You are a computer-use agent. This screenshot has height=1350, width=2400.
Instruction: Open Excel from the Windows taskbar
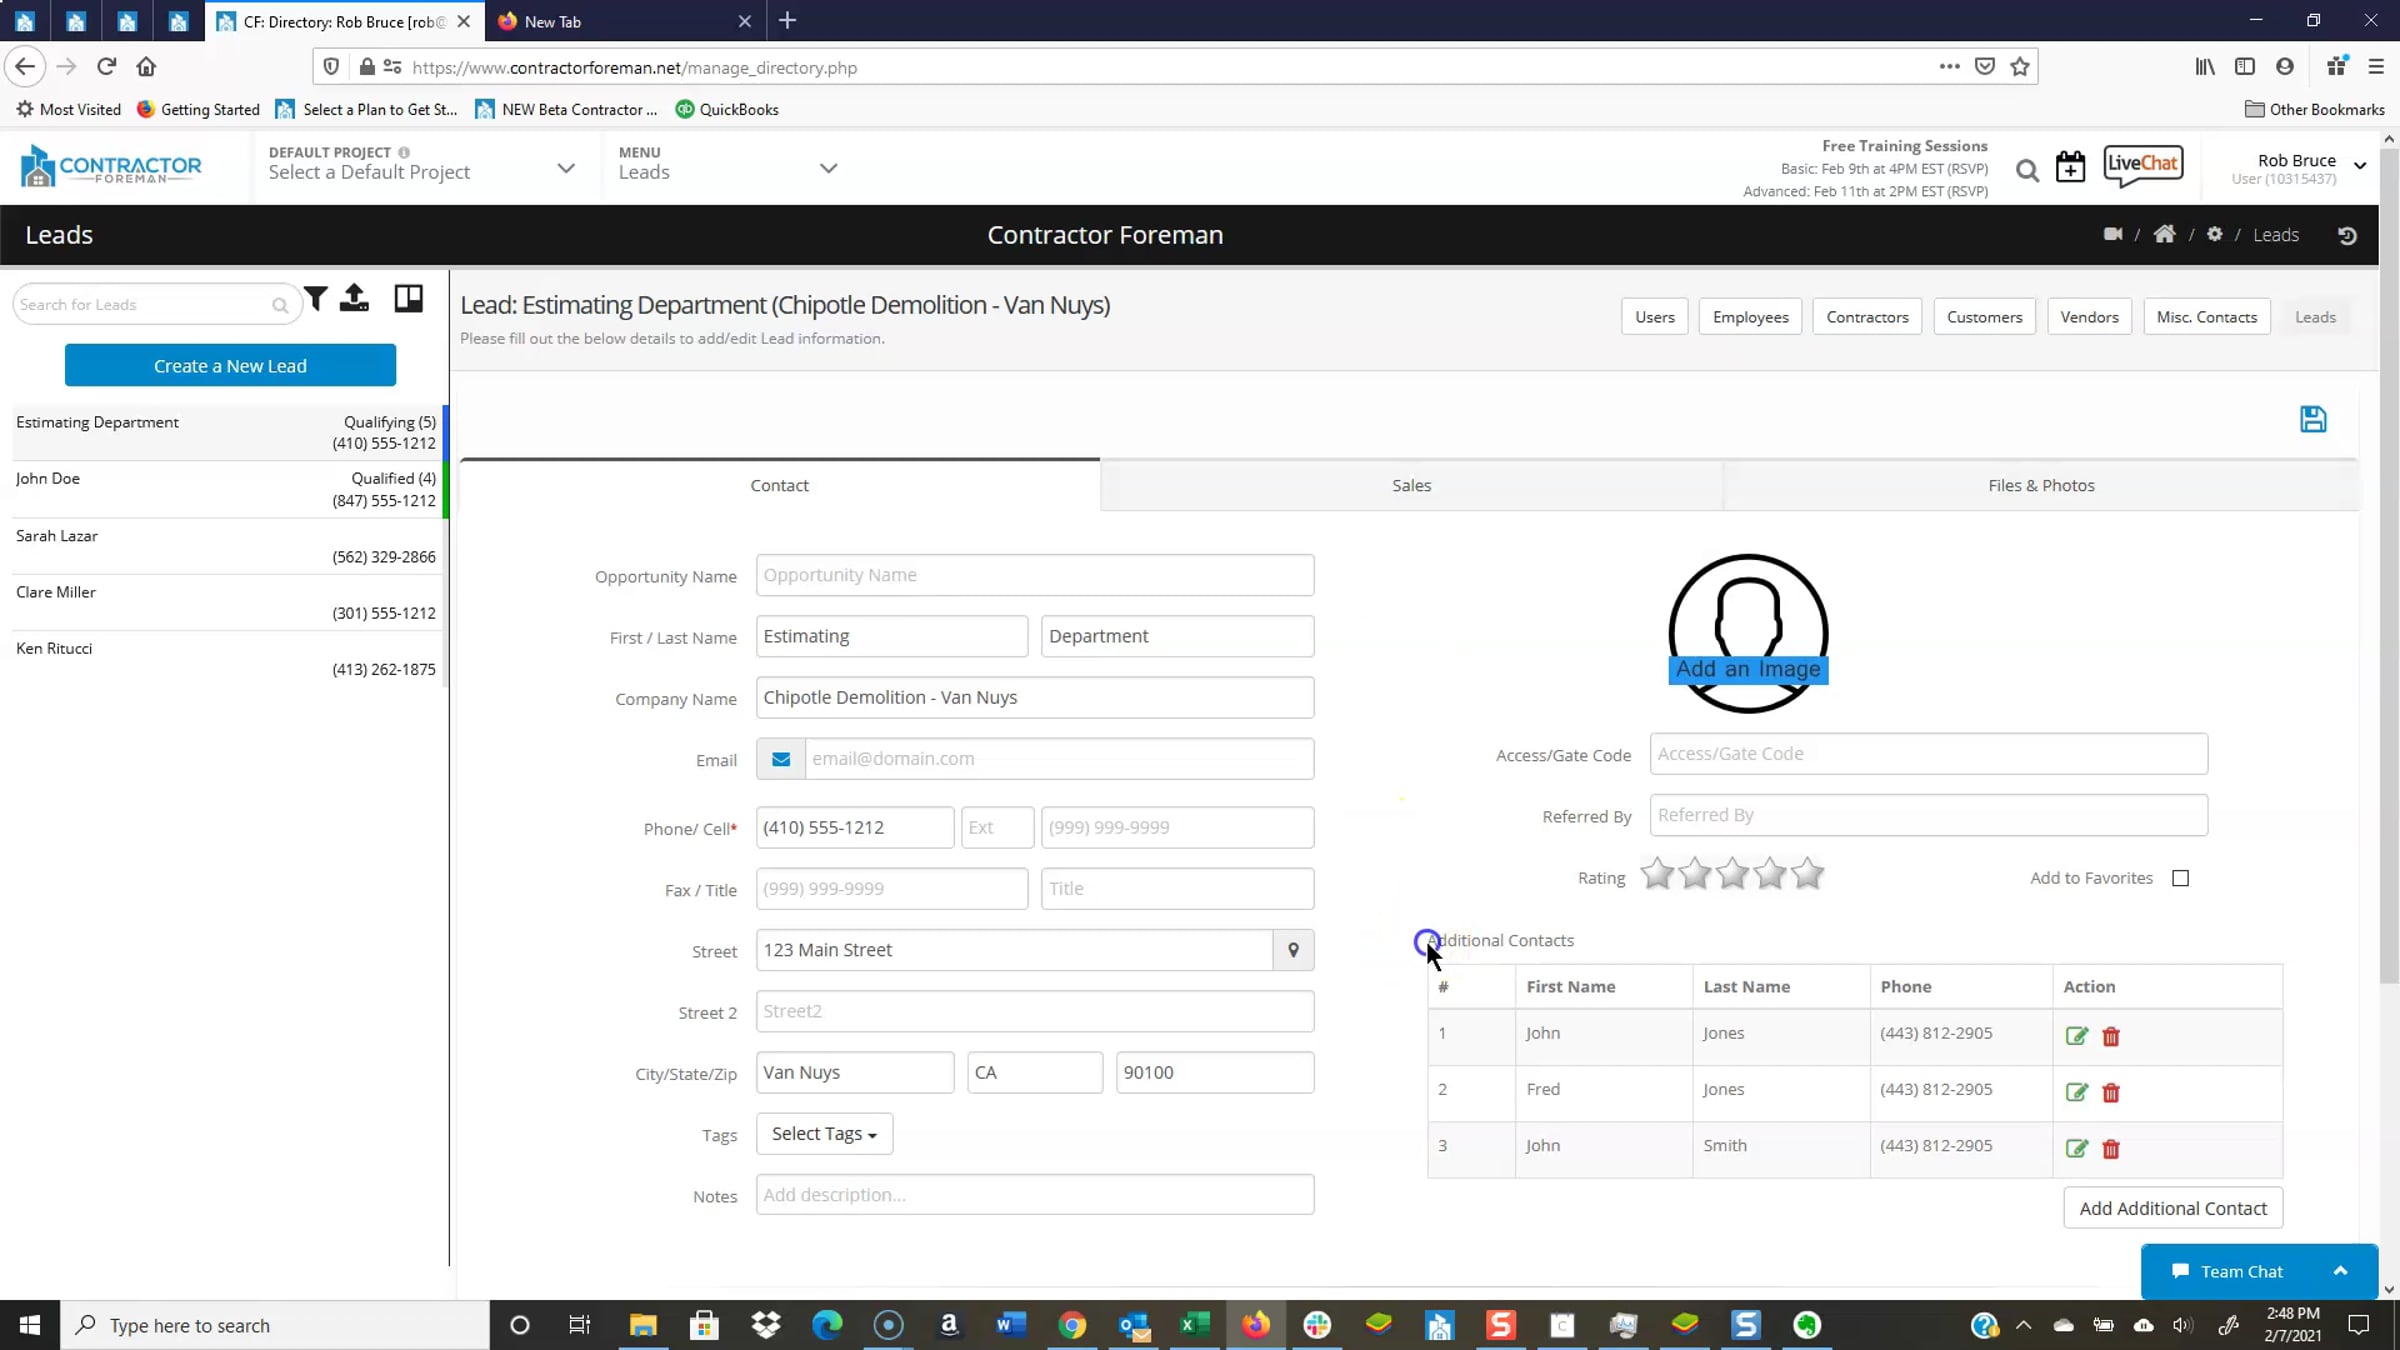pyautogui.click(x=1194, y=1325)
